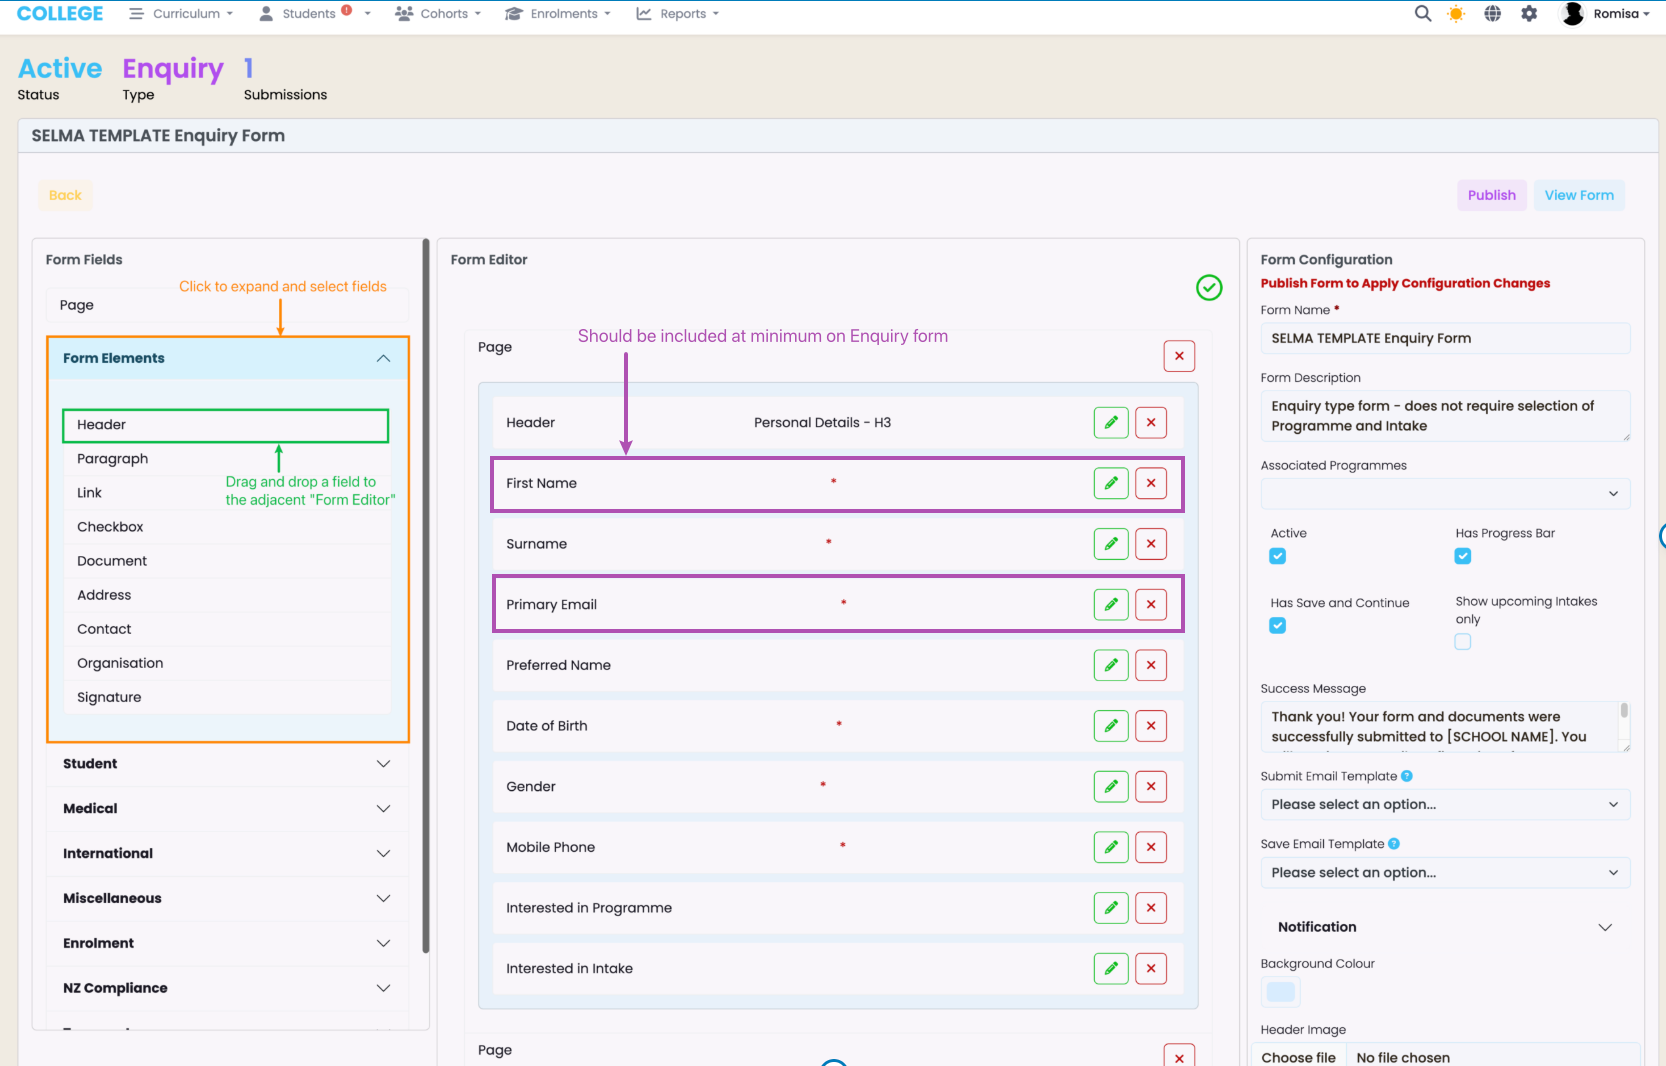Expand the Notification section
Screen dimensions: 1666x1066
[1444, 927]
